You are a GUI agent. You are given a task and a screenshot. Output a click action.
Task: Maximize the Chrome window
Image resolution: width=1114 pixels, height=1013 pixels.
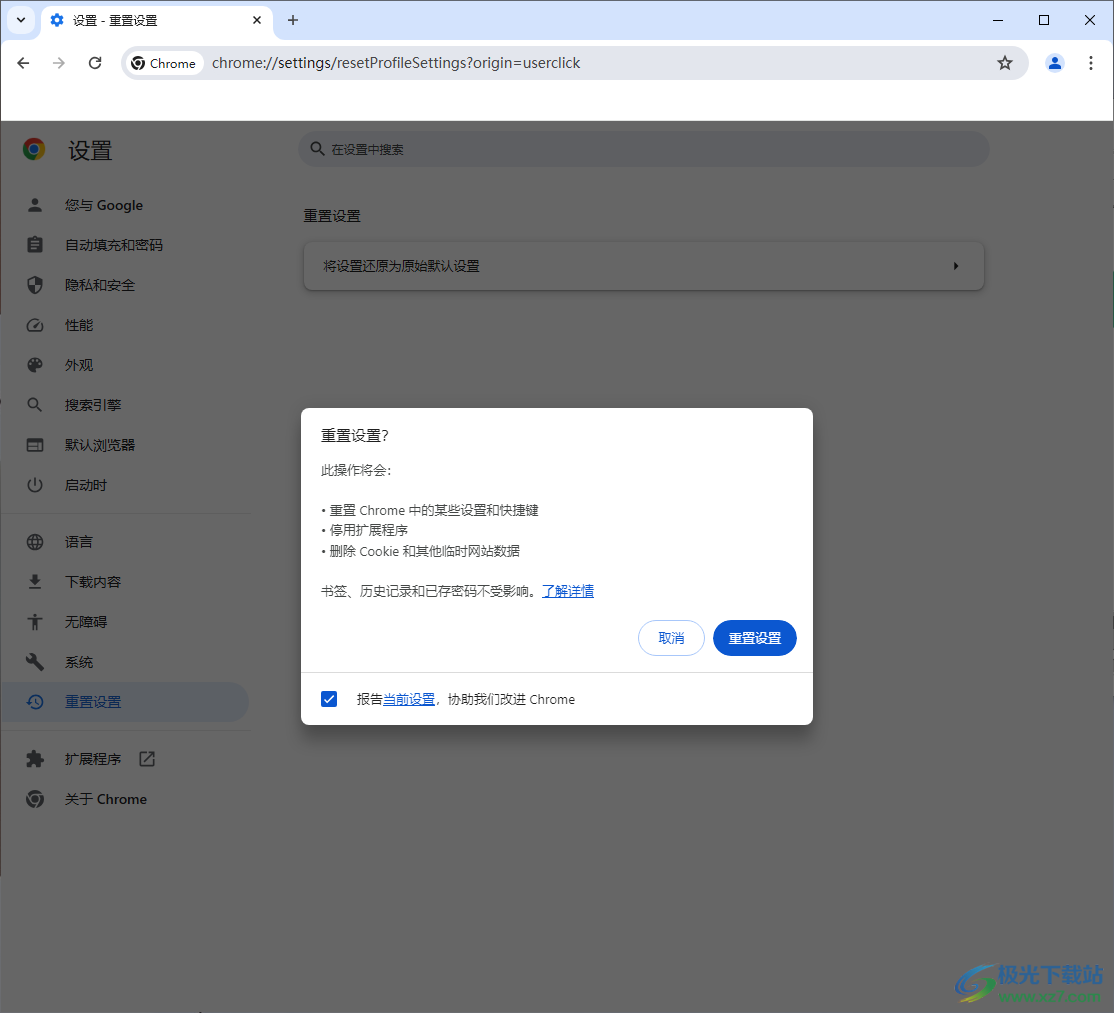tap(1044, 20)
